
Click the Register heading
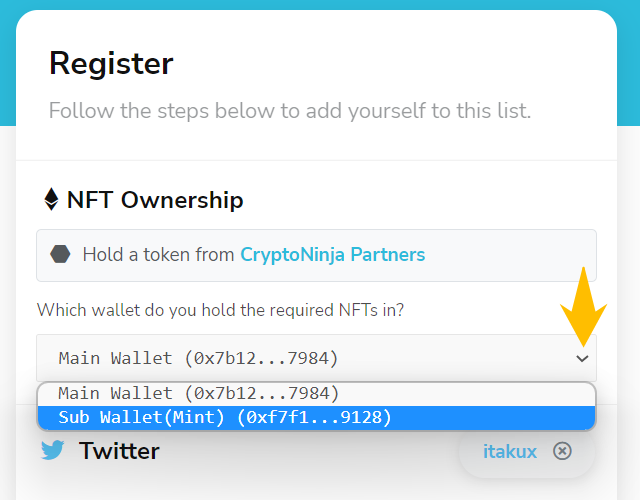coord(111,64)
